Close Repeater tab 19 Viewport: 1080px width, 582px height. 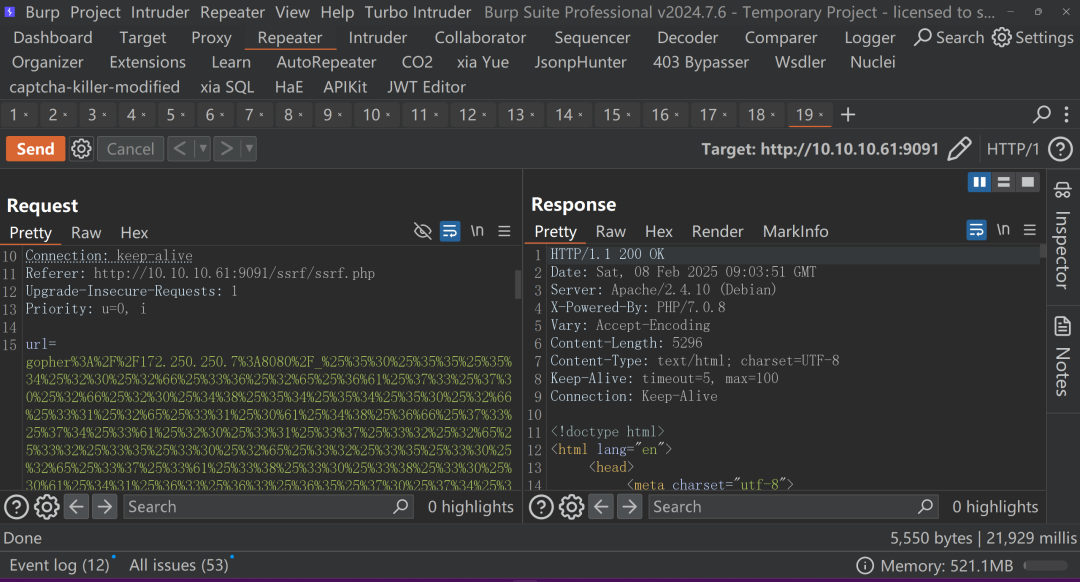click(821, 115)
